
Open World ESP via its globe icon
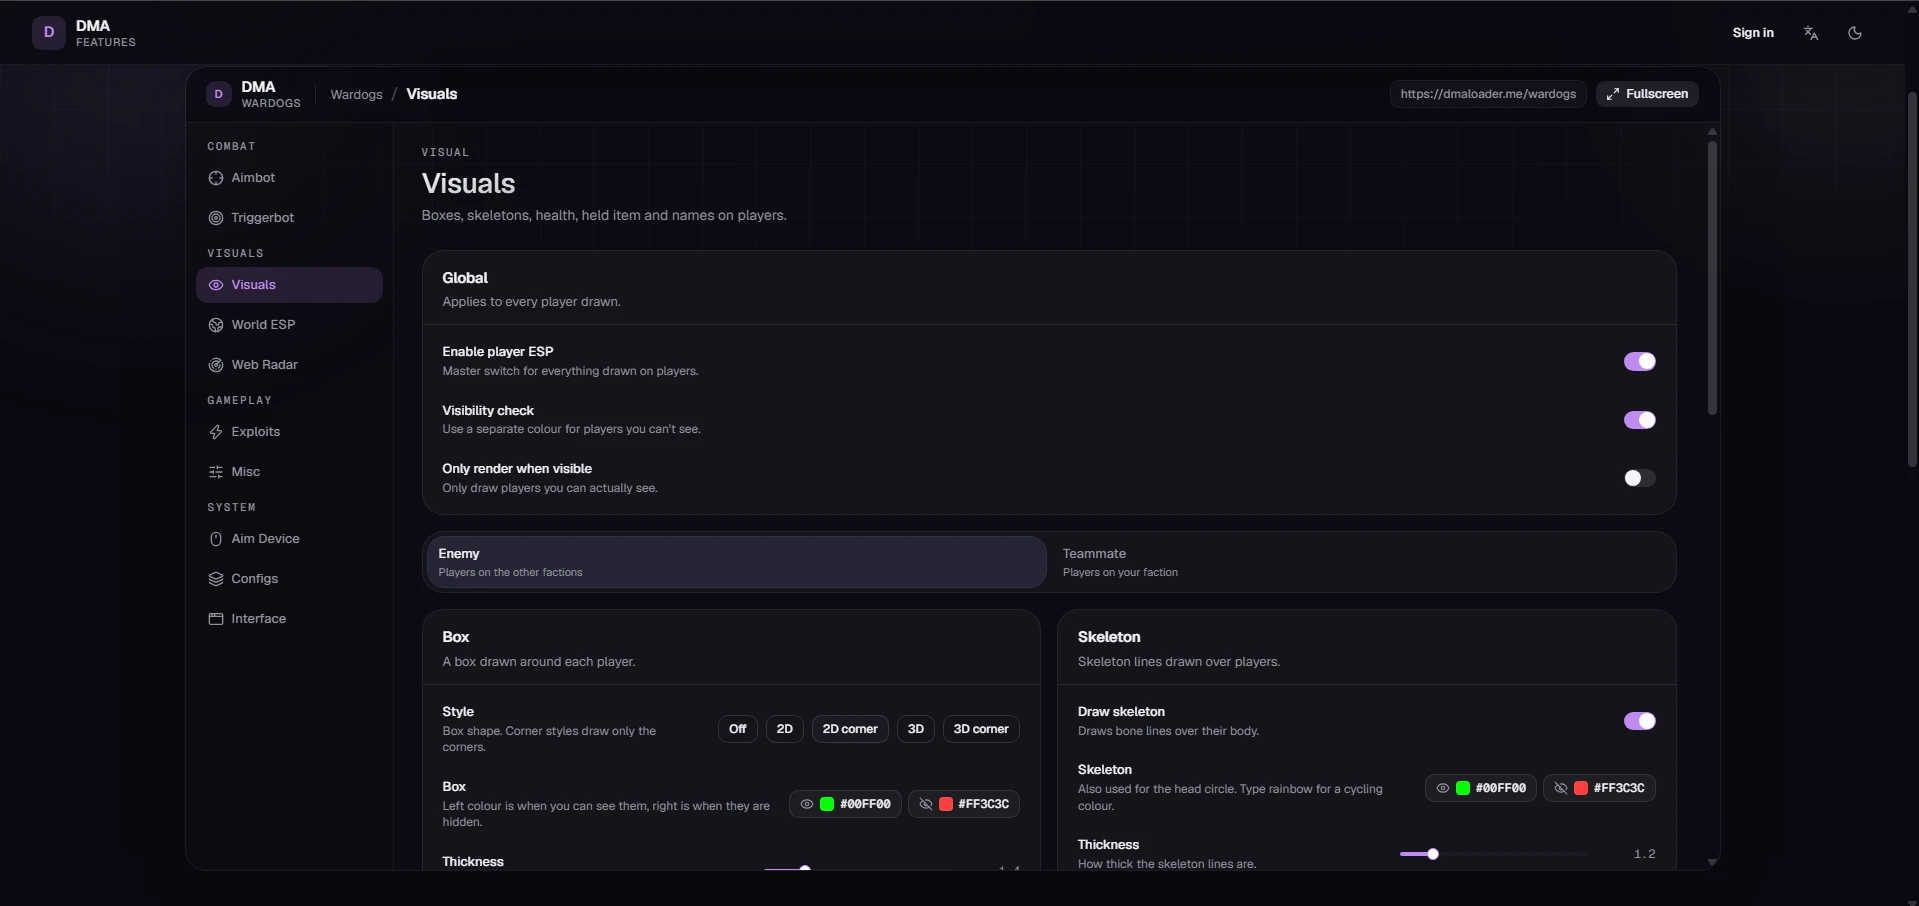(x=216, y=325)
